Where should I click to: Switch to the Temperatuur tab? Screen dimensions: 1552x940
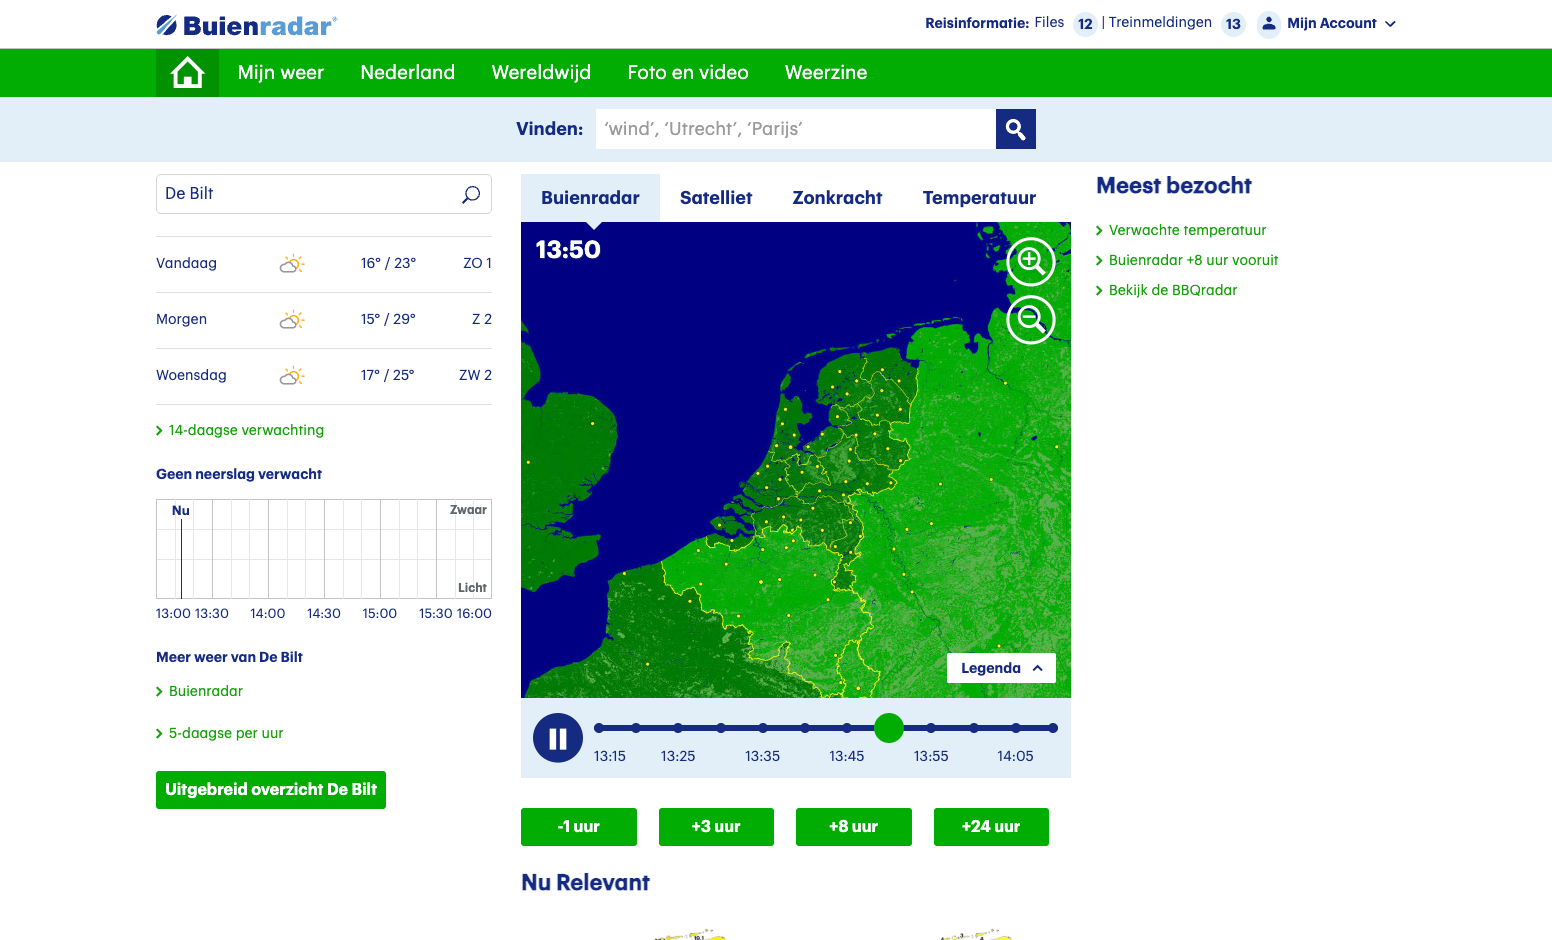click(x=979, y=198)
